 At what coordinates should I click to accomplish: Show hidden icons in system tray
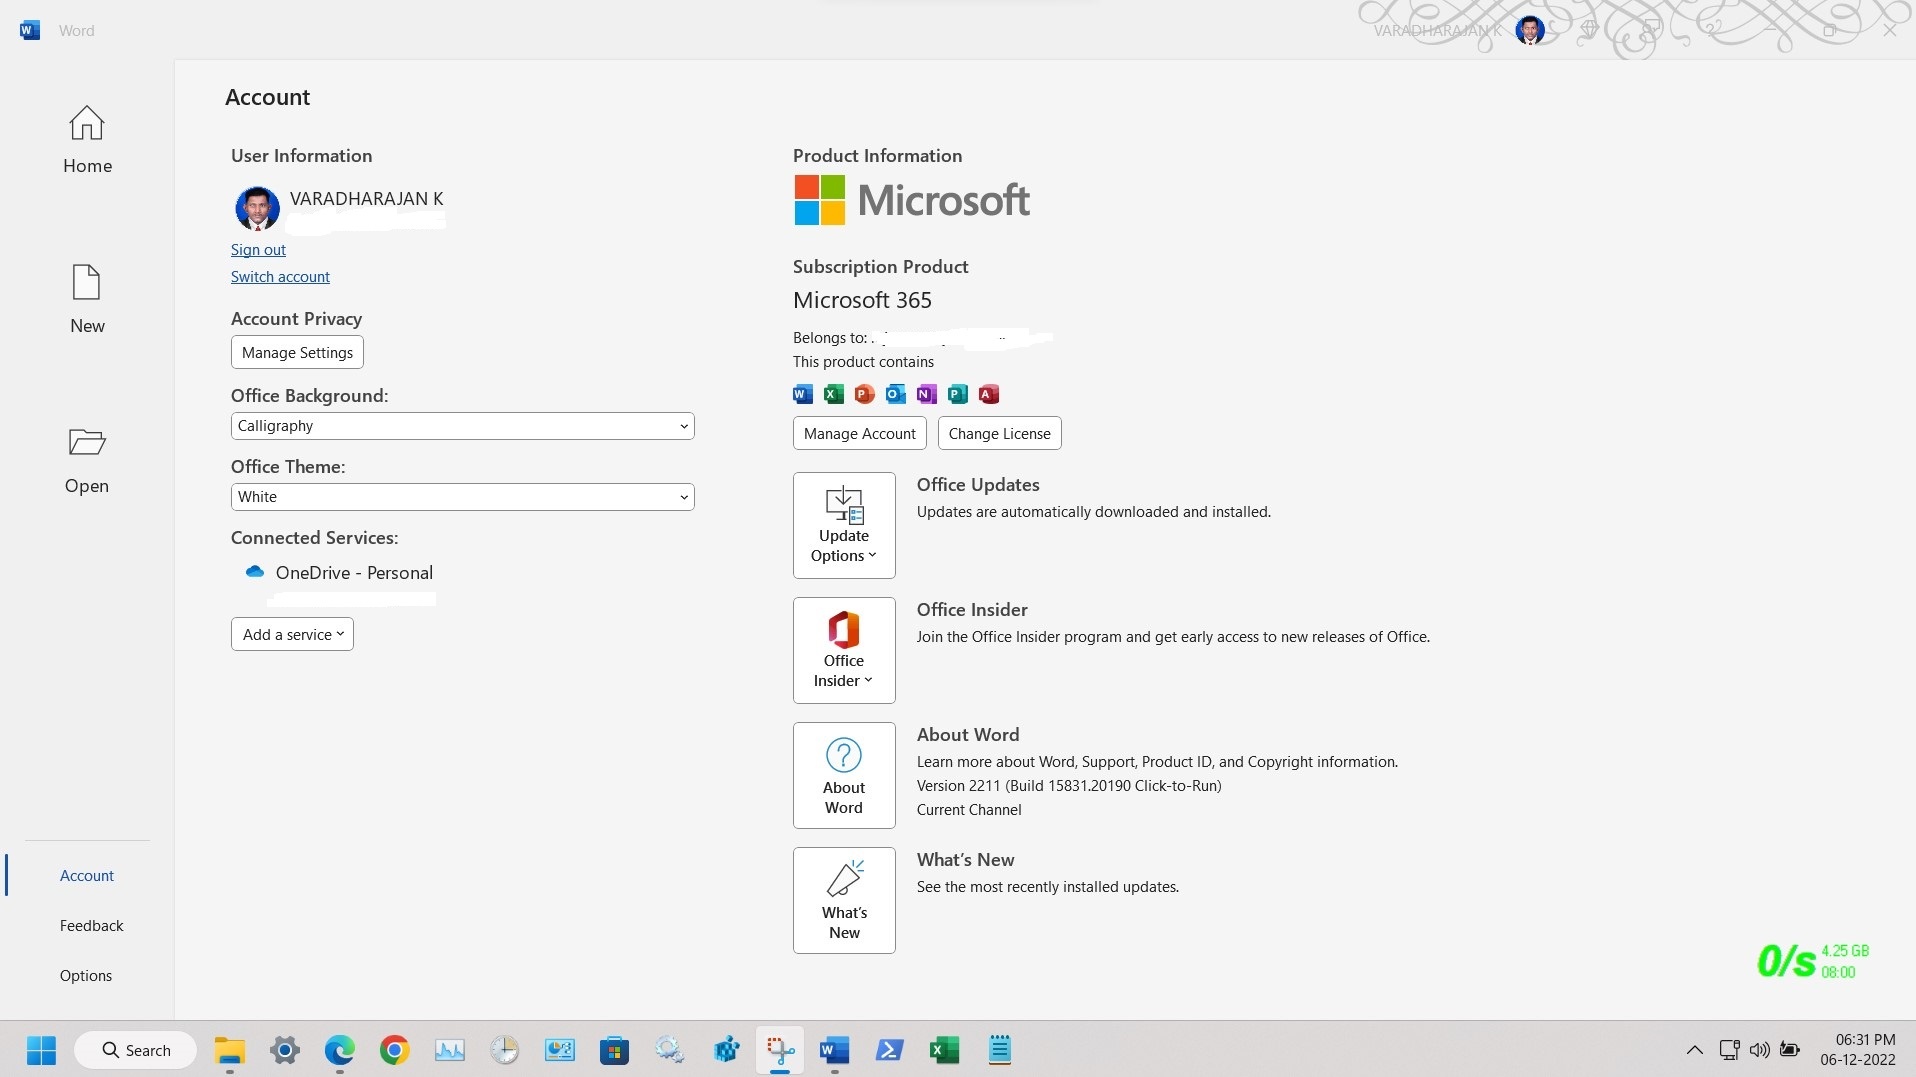(x=1695, y=1050)
